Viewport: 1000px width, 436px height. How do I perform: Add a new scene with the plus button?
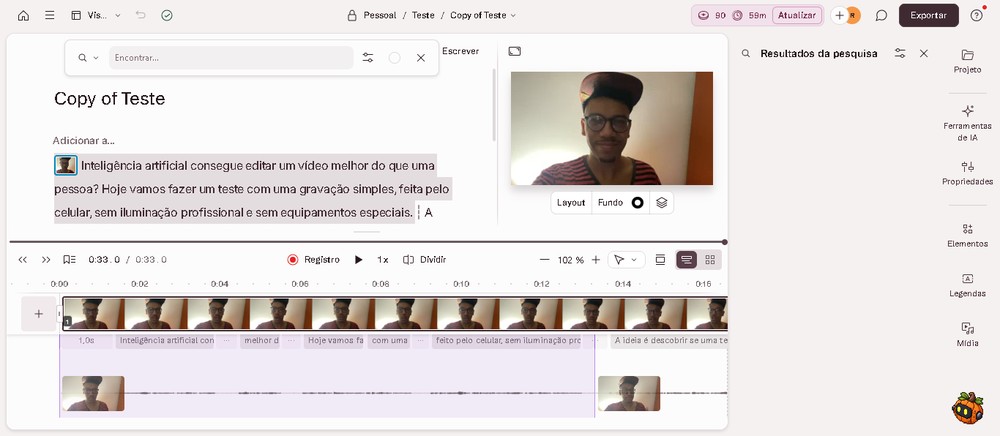click(39, 314)
